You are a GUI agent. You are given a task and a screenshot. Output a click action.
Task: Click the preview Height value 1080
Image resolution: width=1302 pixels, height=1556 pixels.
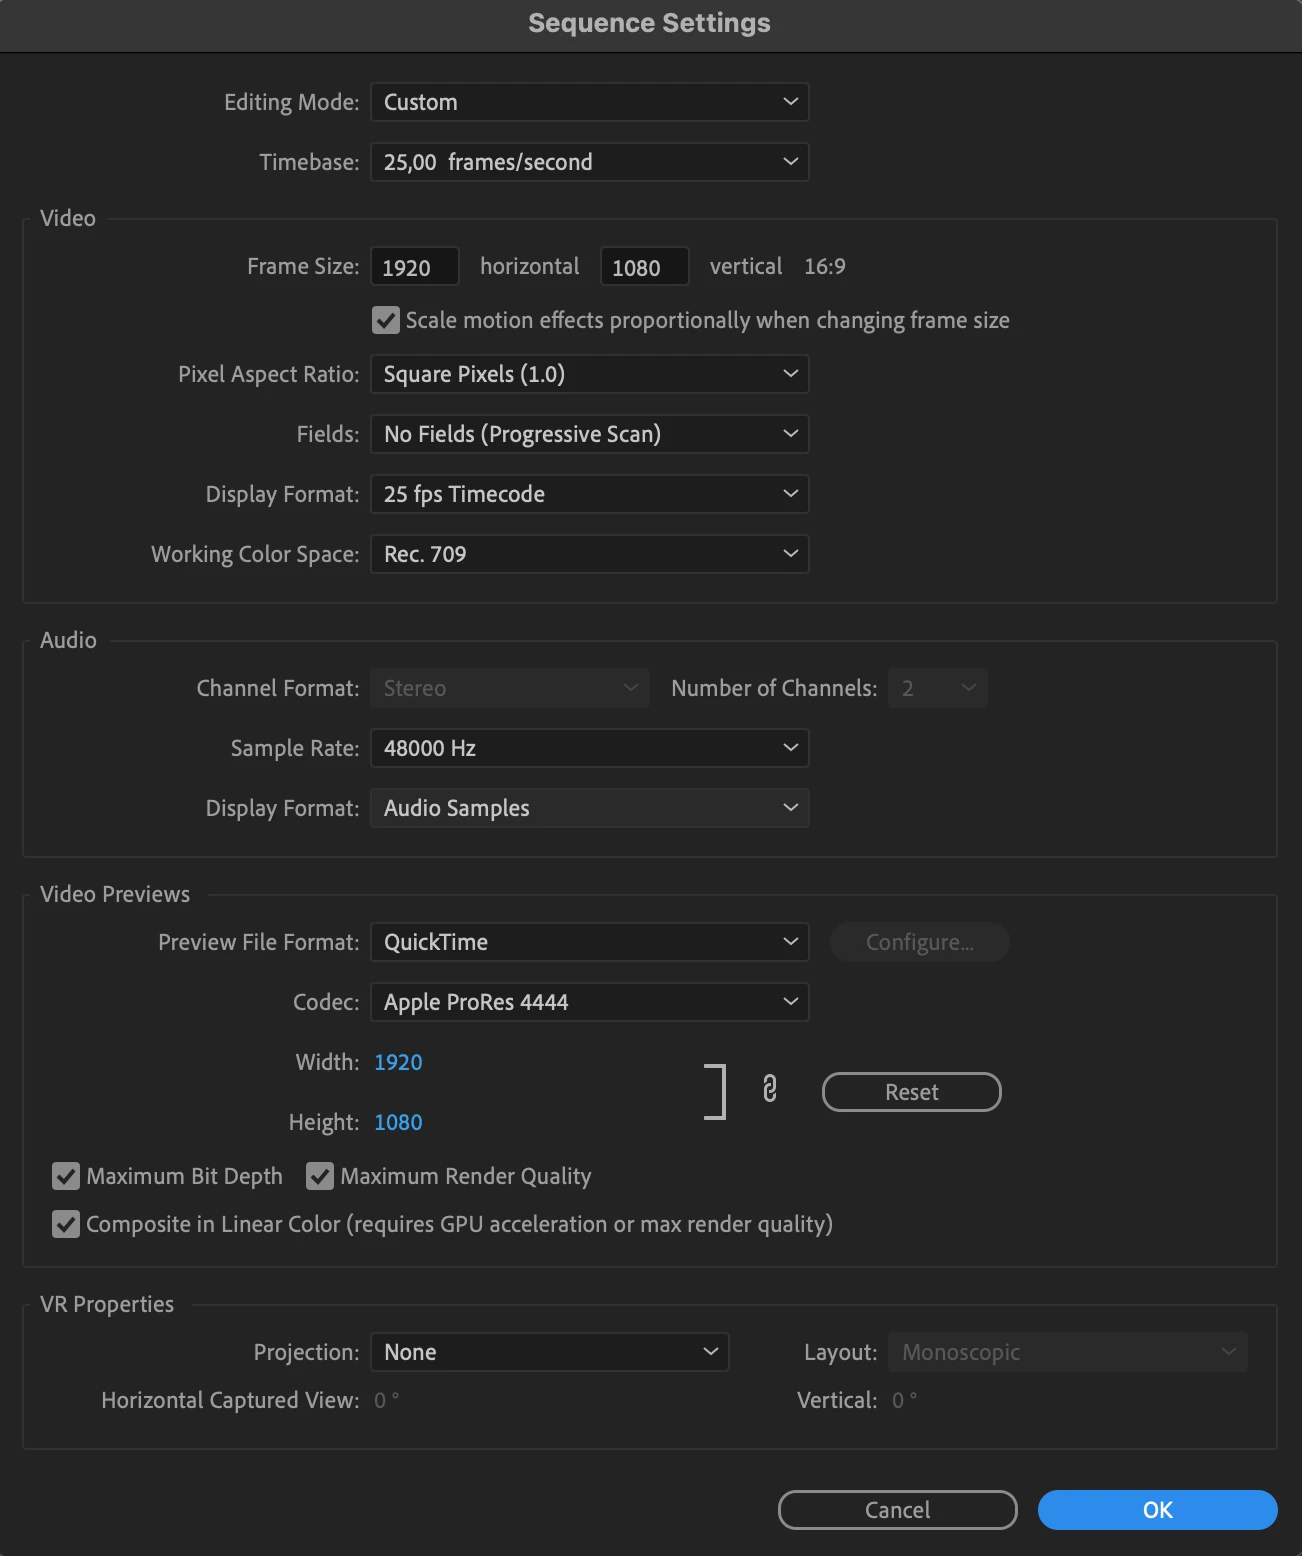tap(398, 1122)
